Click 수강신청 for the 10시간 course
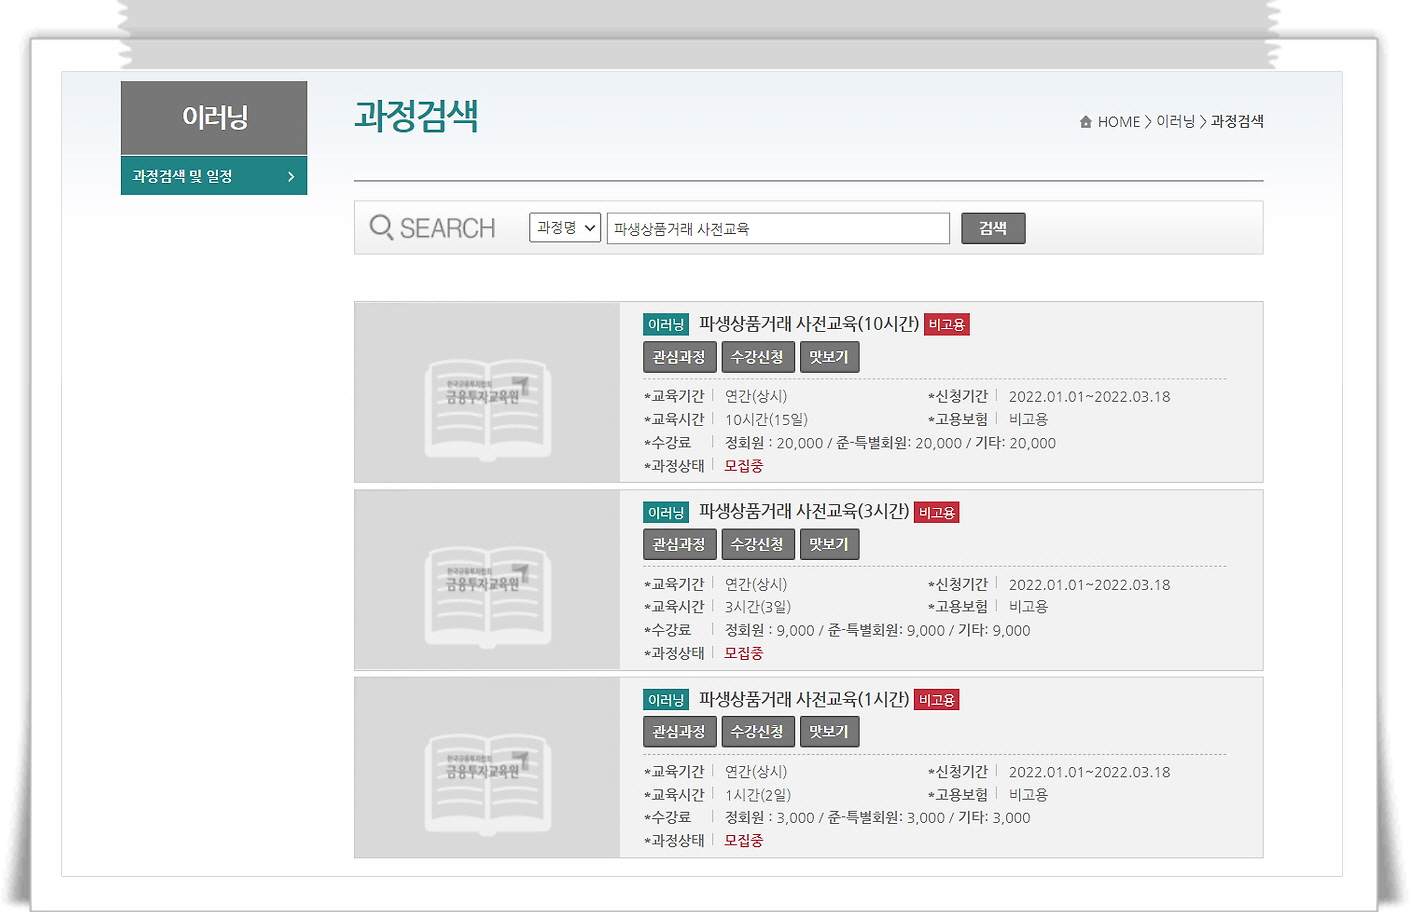 [x=757, y=357]
